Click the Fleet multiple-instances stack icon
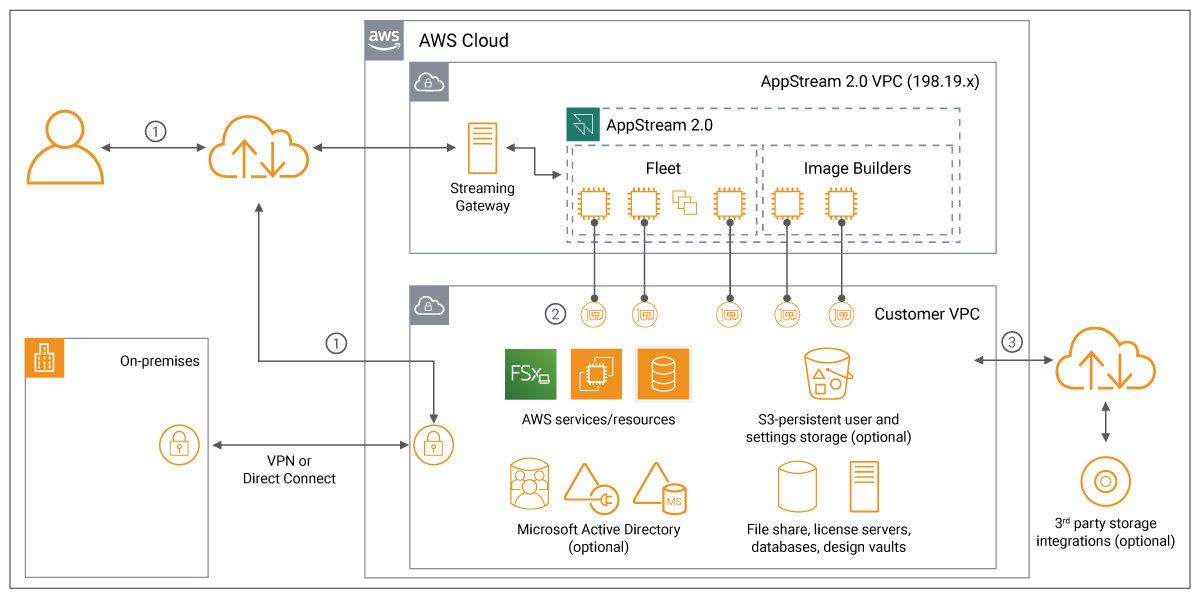Screen dimensions: 1200x598 685,203
